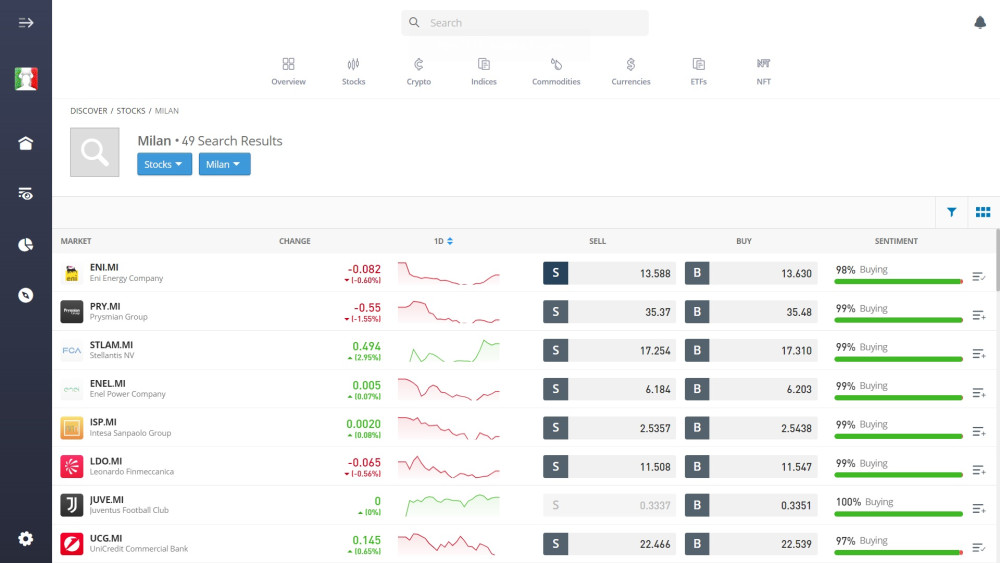
Task: Open the user profile avatar
Action: point(26,78)
